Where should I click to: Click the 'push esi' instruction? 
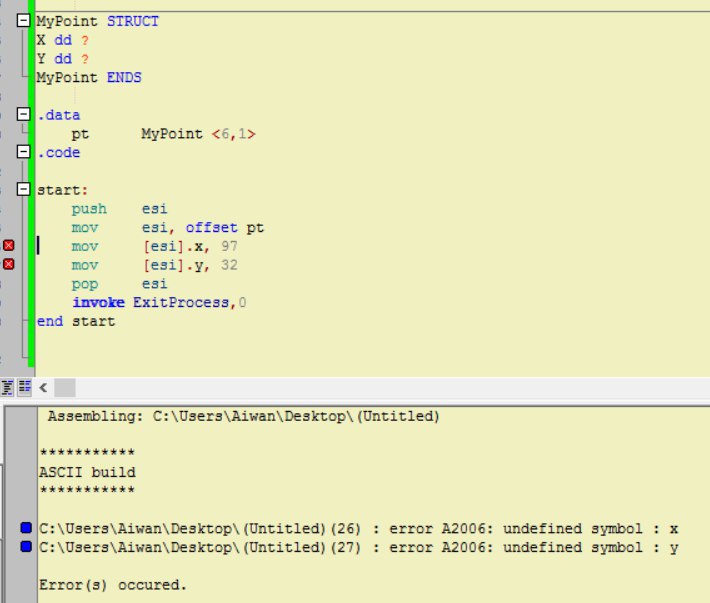coord(120,209)
